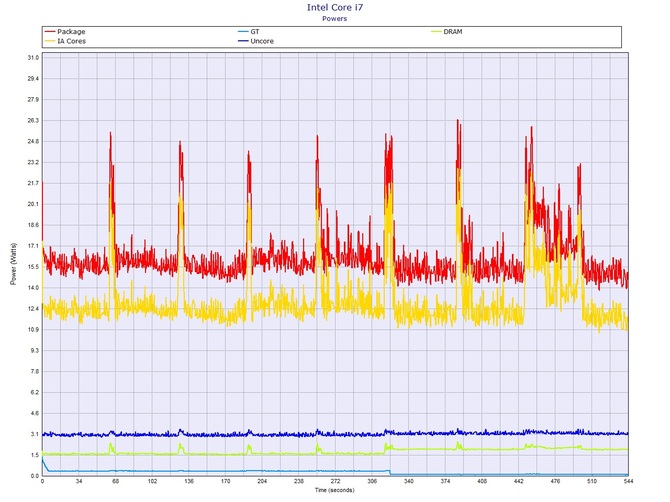The height and width of the screenshot is (502, 670).
Task: Click the 544 x-axis tick label
Action: point(629,481)
